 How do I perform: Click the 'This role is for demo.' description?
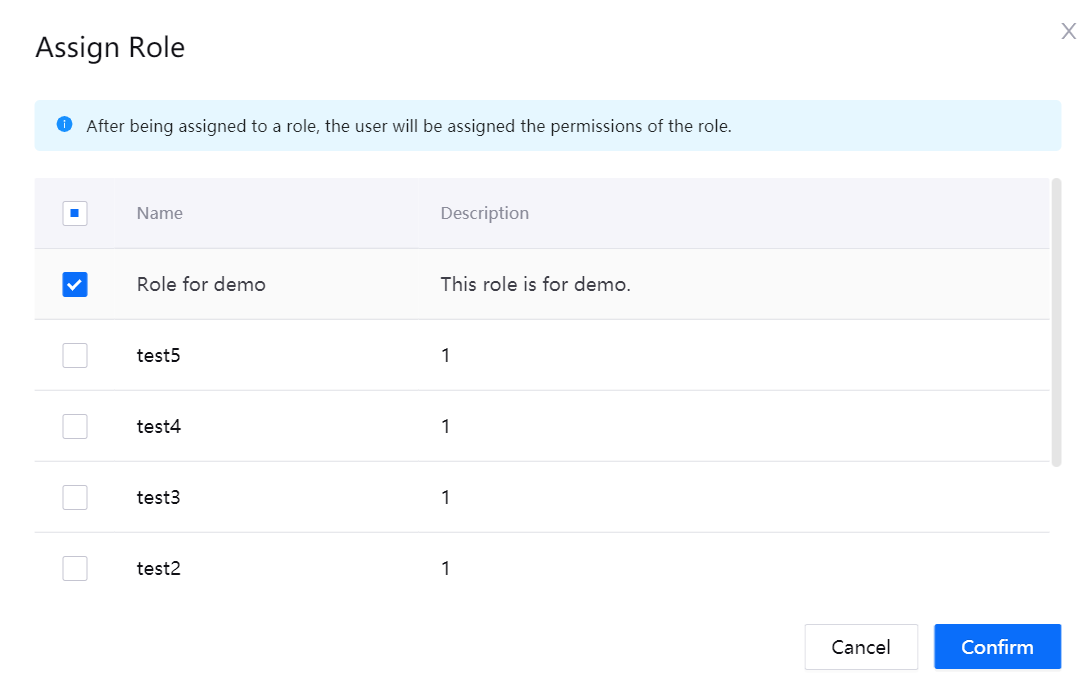535,285
